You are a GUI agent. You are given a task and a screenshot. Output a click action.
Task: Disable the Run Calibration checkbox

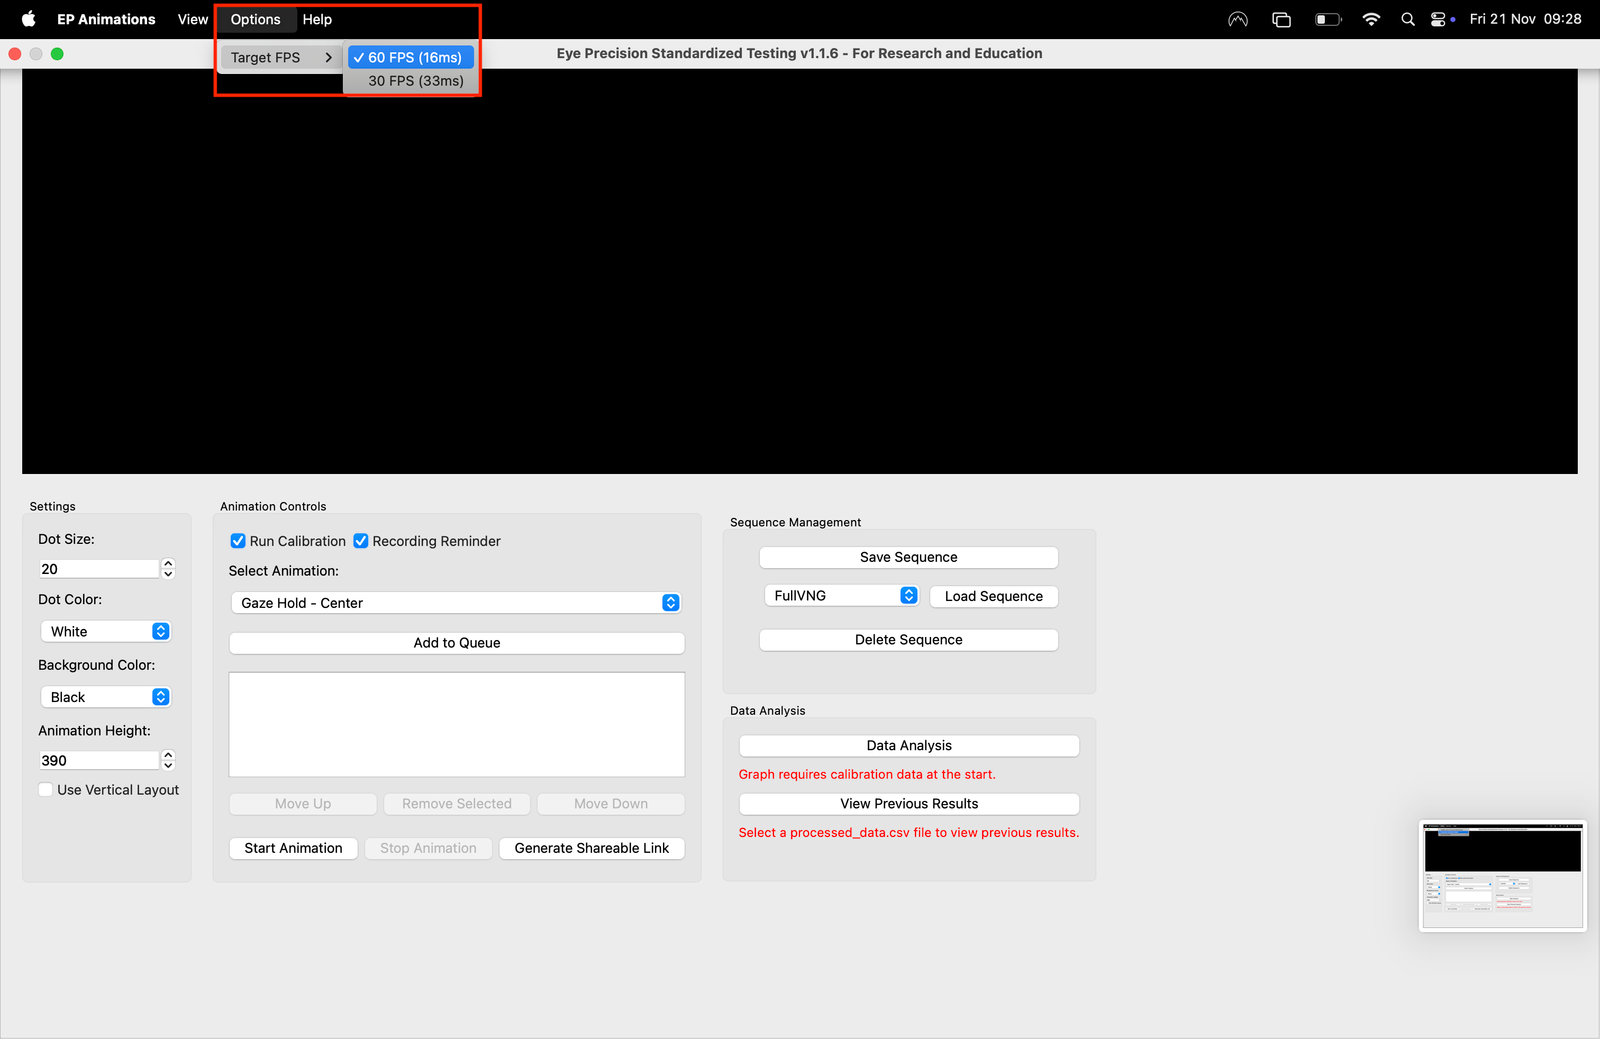238,541
